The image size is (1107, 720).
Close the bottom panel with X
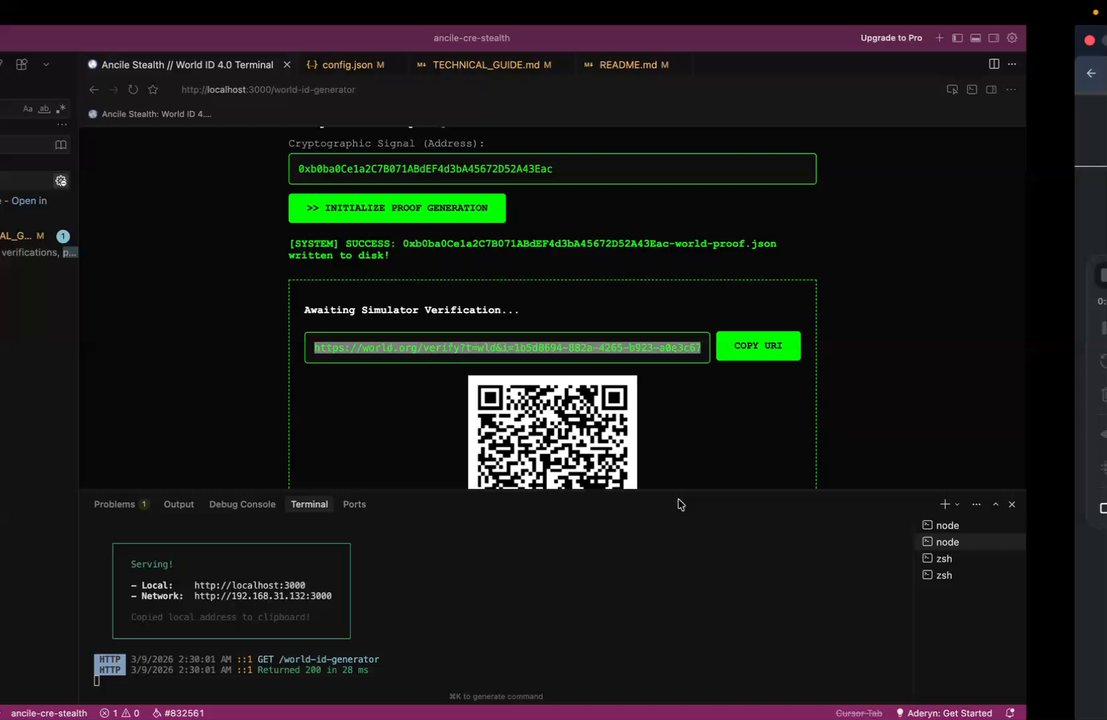tap(1012, 504)
